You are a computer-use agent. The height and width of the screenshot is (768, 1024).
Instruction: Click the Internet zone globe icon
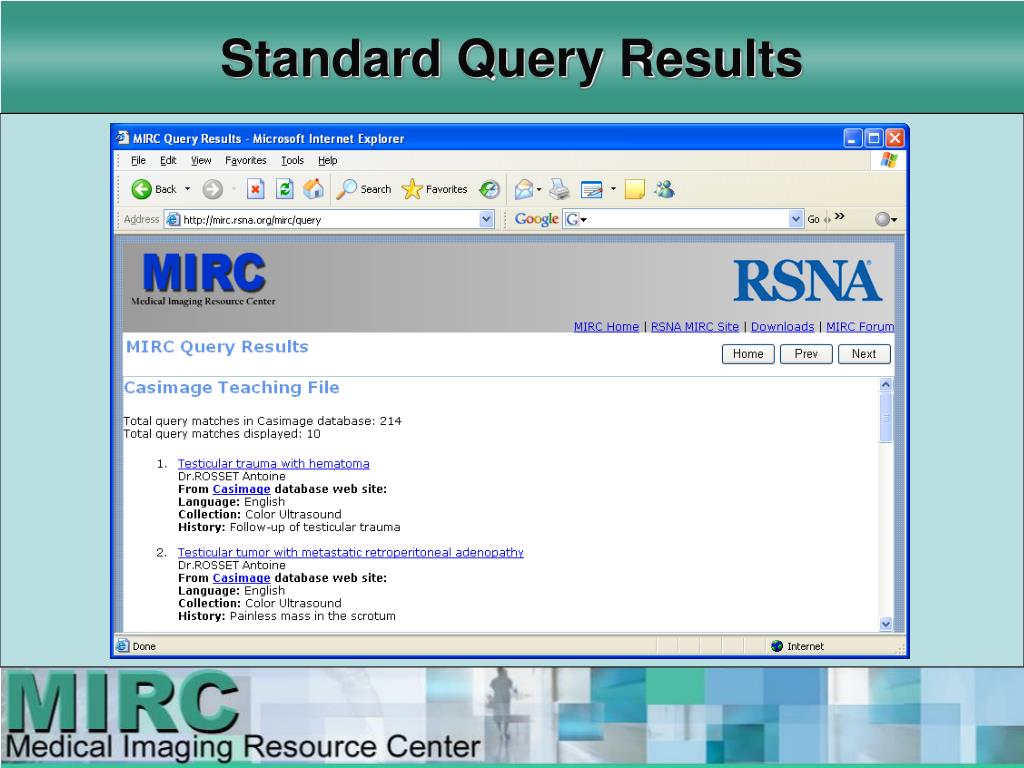[x=776, y=646]
